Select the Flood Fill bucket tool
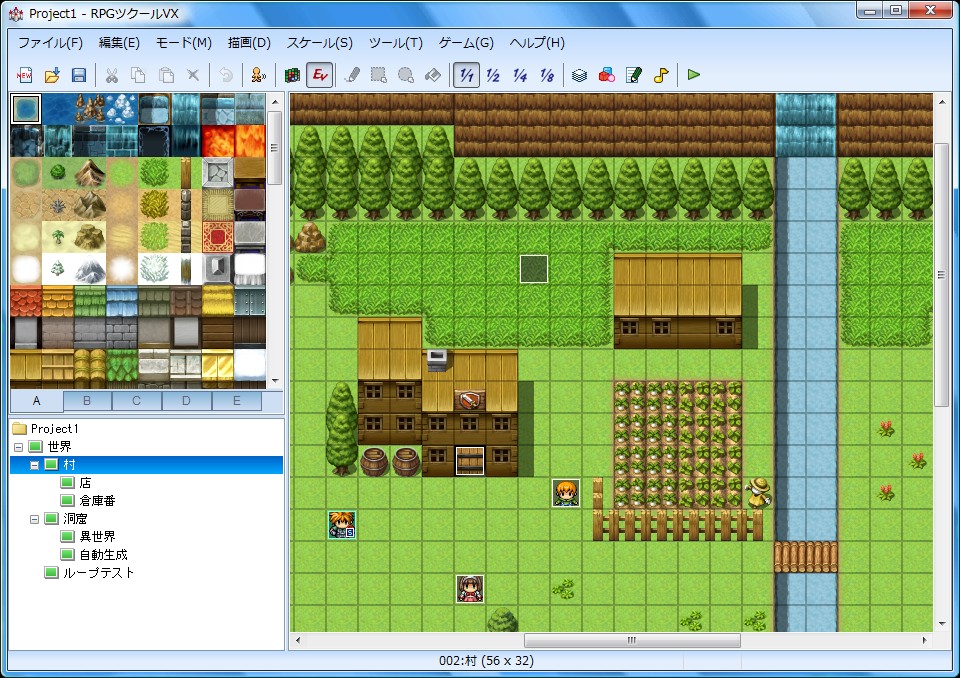 tap(433, 75)
